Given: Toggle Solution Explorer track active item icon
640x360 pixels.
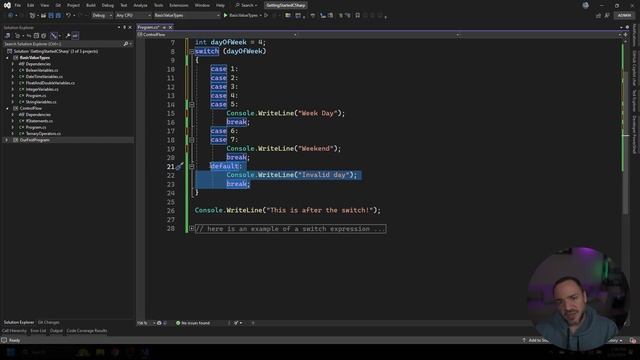Looking at the screenshot, I should click(x=53, y=36).
